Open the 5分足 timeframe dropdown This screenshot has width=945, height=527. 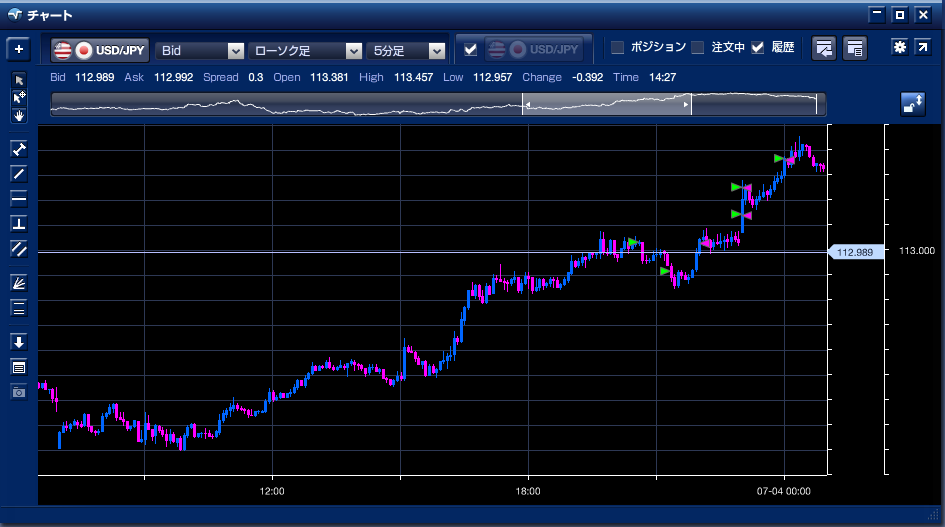[406, 51]
